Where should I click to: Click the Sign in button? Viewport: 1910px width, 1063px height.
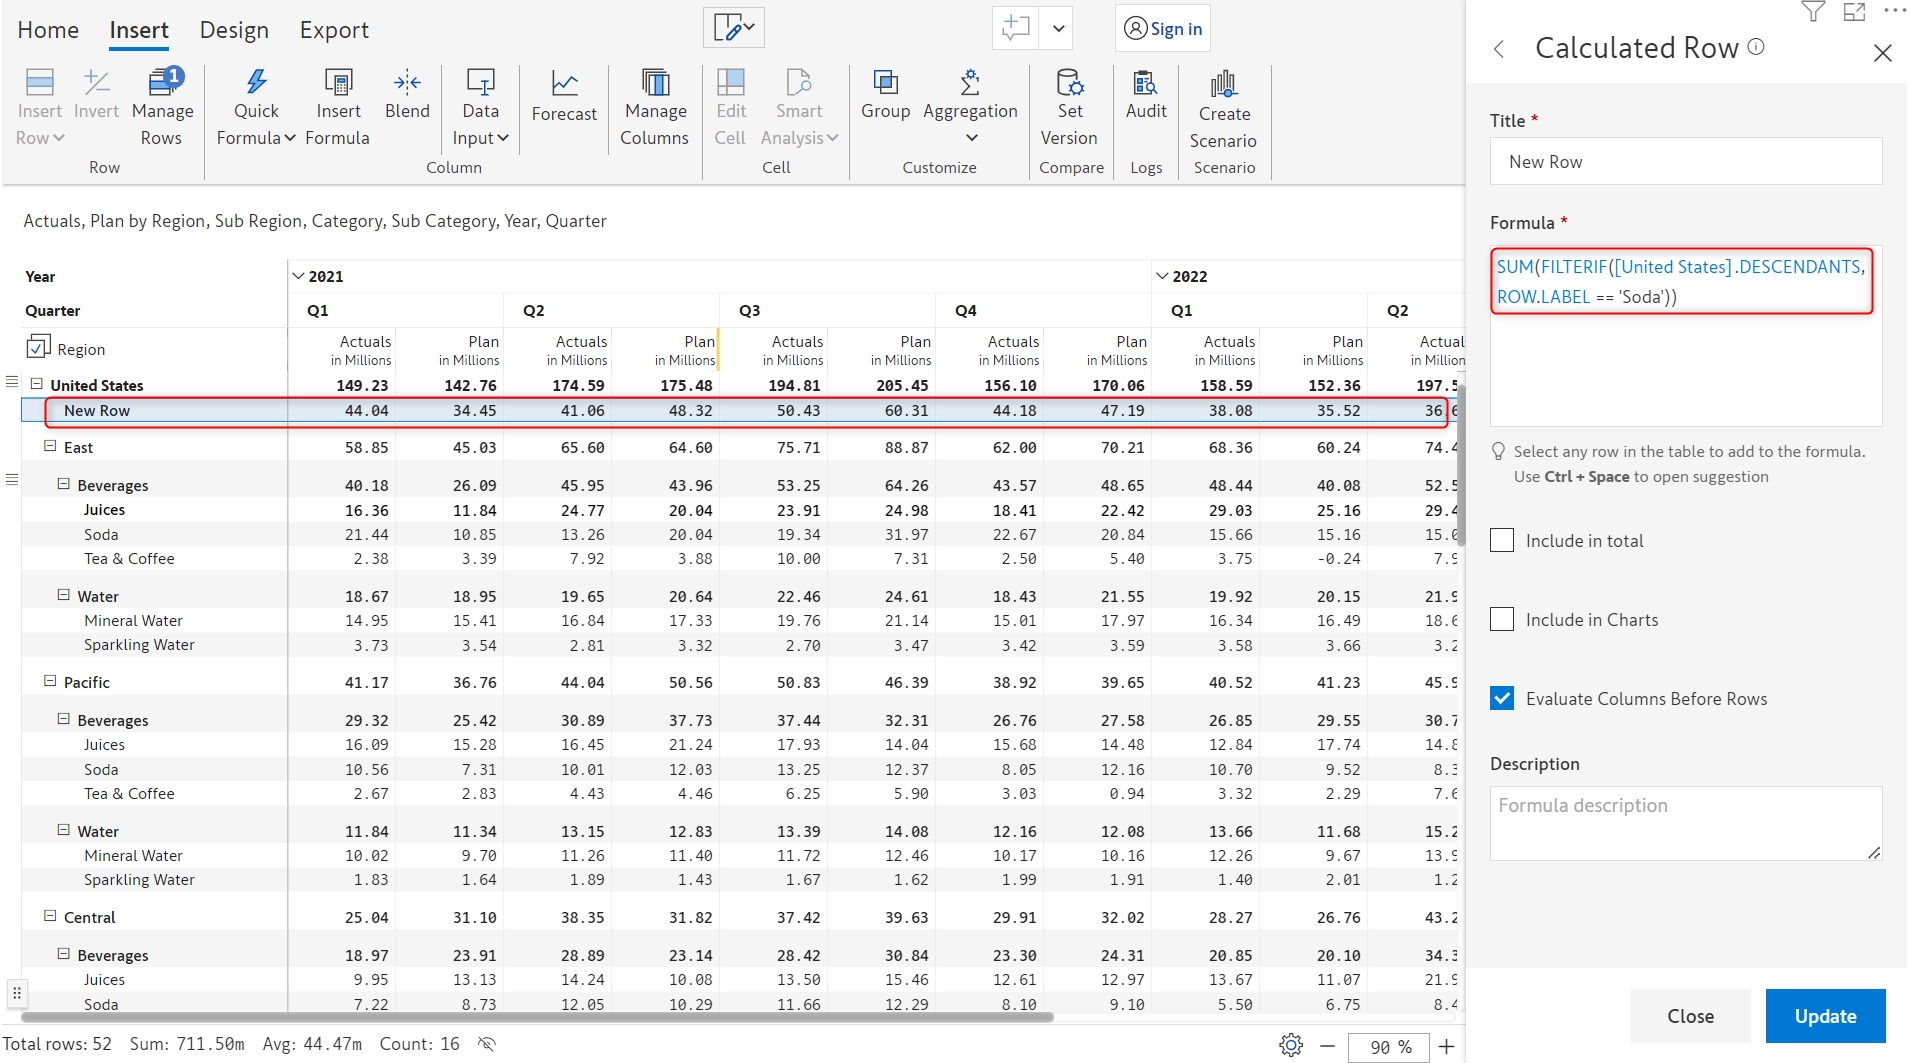tap(1163, 29)
